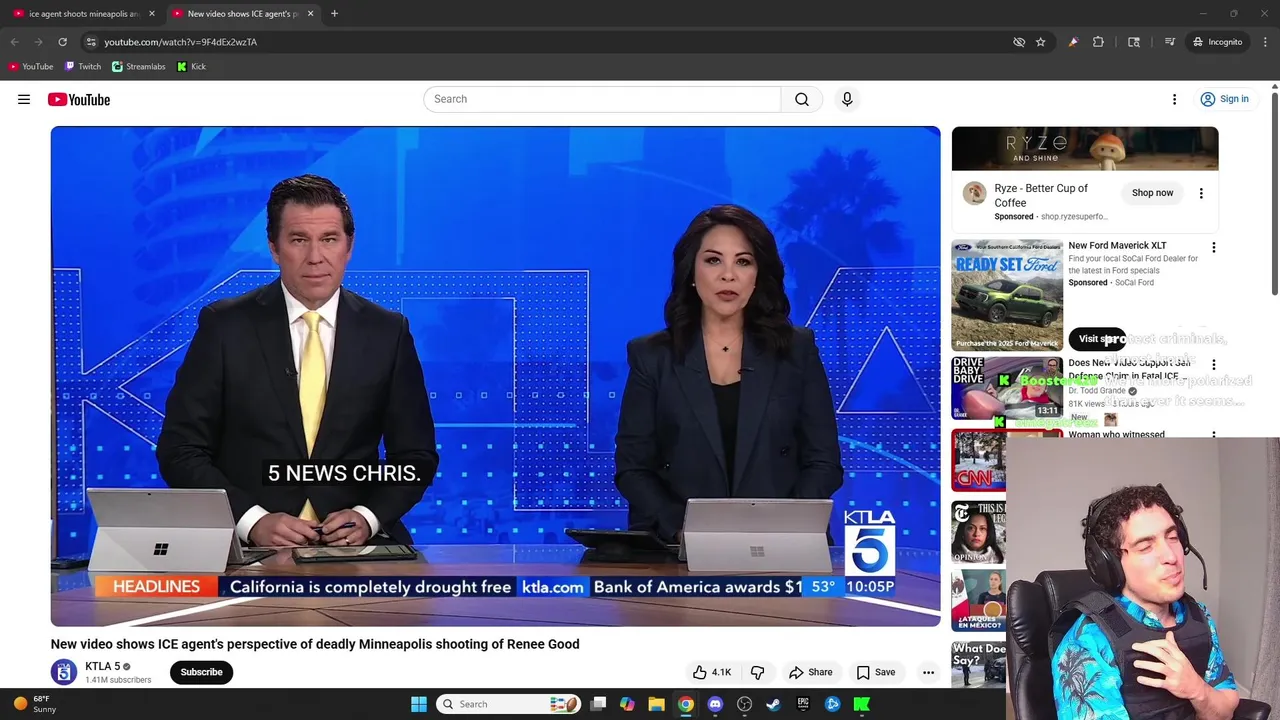This screenshot has width=1280, height=720.
Task: Open Kick app from the taskbar
Action: coord(861,704)
